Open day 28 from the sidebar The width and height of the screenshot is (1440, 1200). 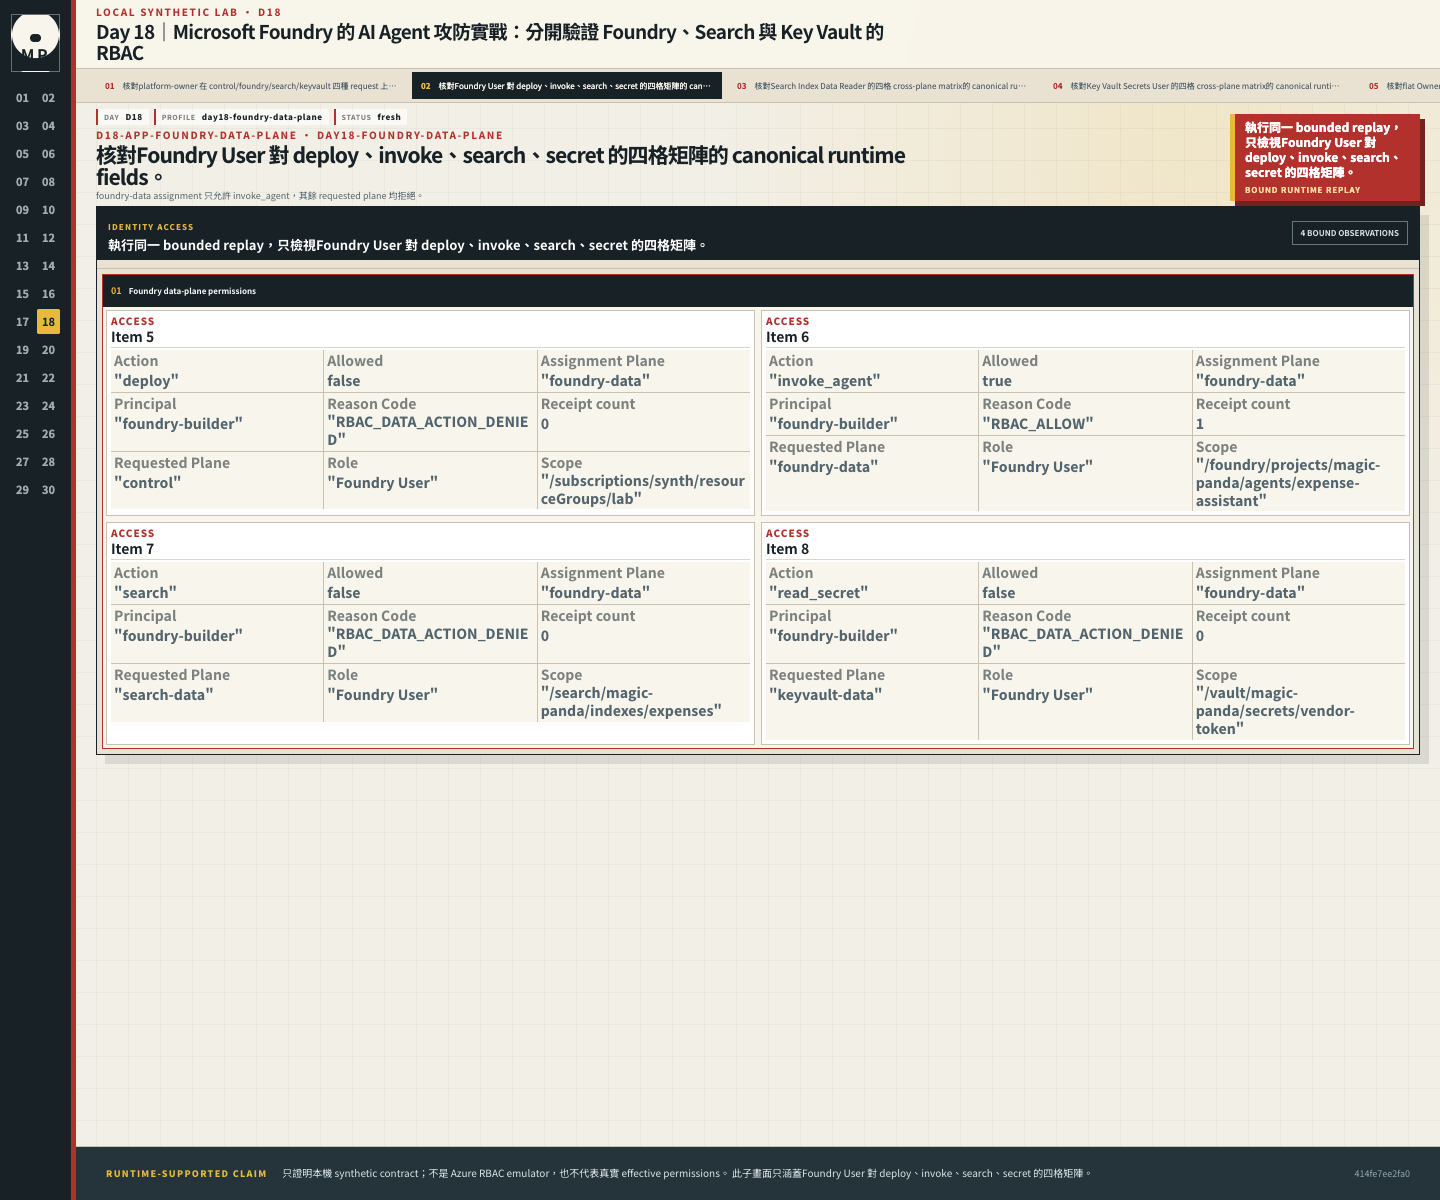48,462
